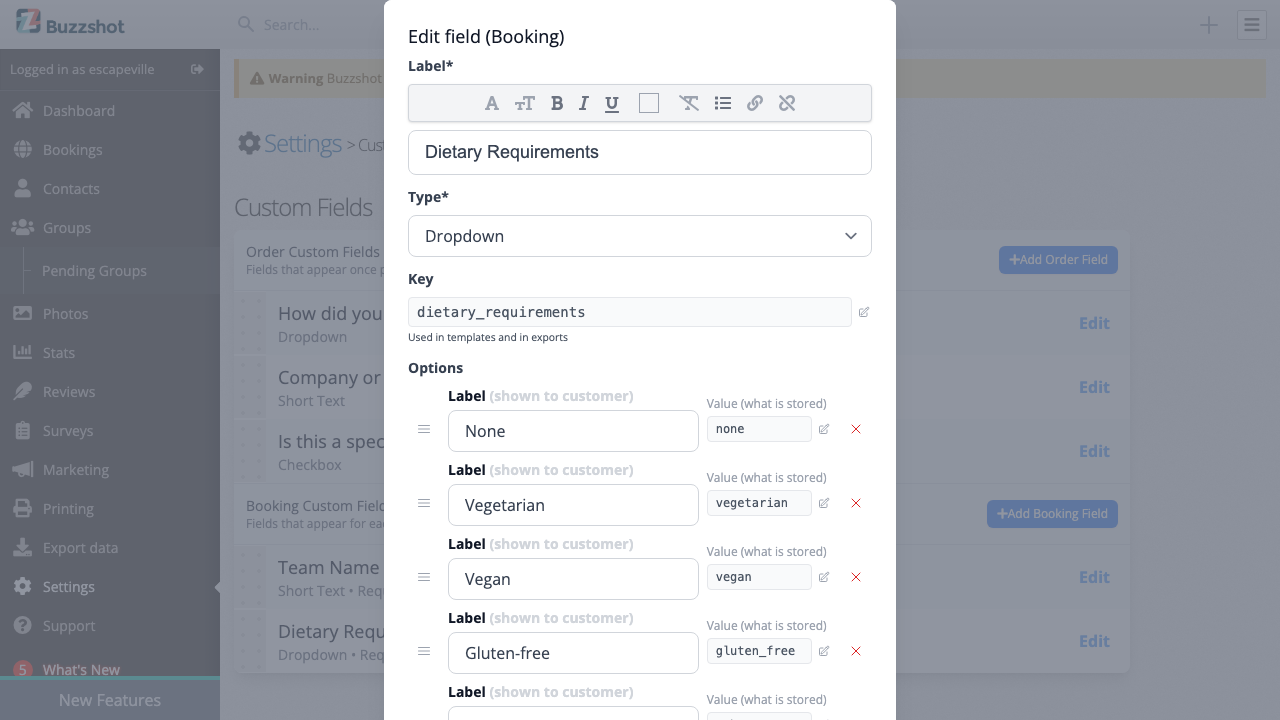Viewport: 1280px width, 720px height.
Task: Clear text formatting with the remove-format icon
Action: pos(689,103)
